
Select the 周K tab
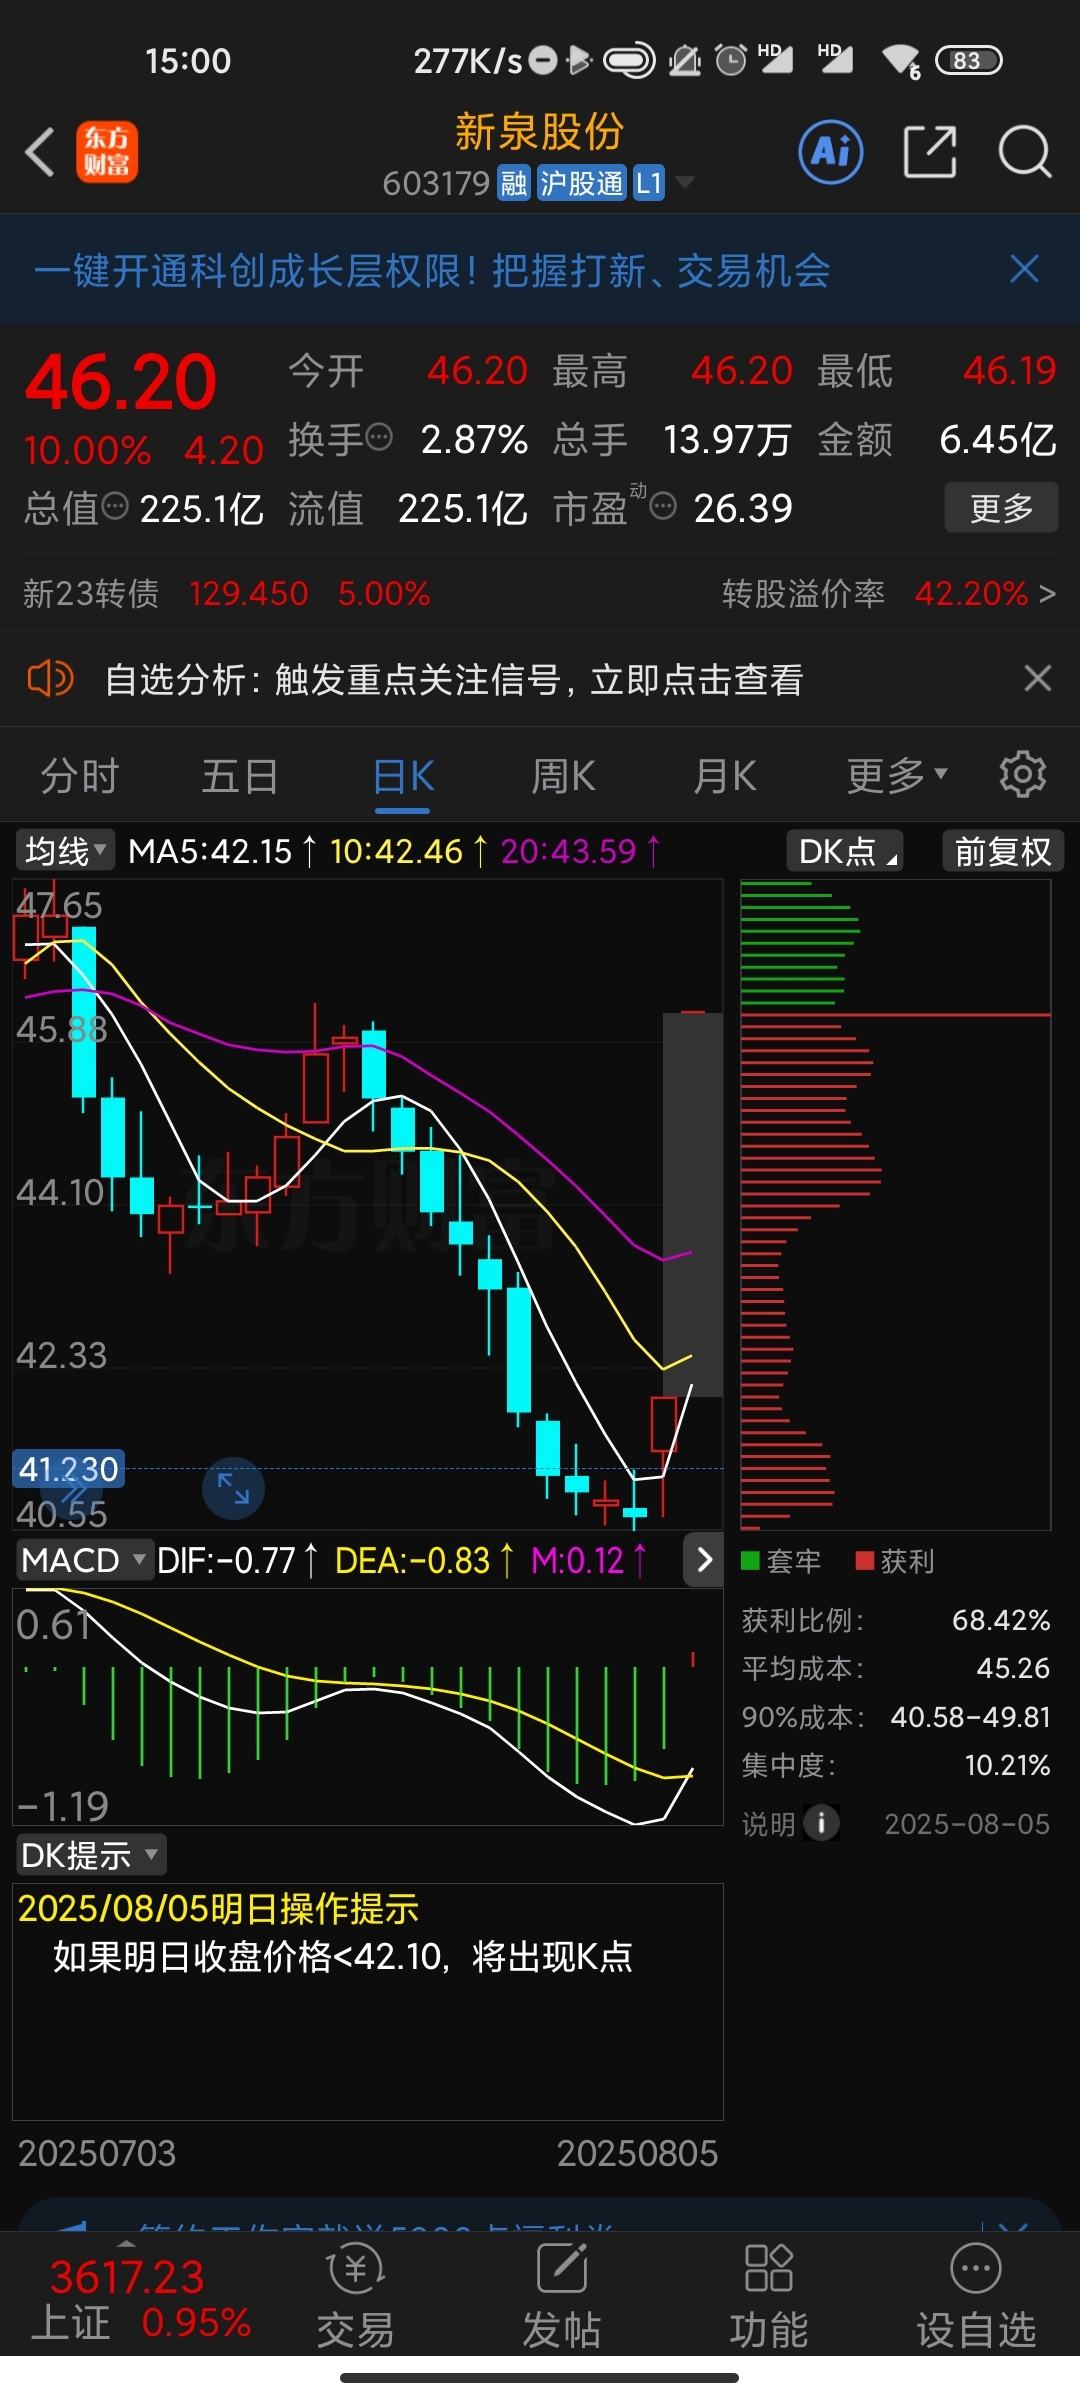tap(563, 776)
